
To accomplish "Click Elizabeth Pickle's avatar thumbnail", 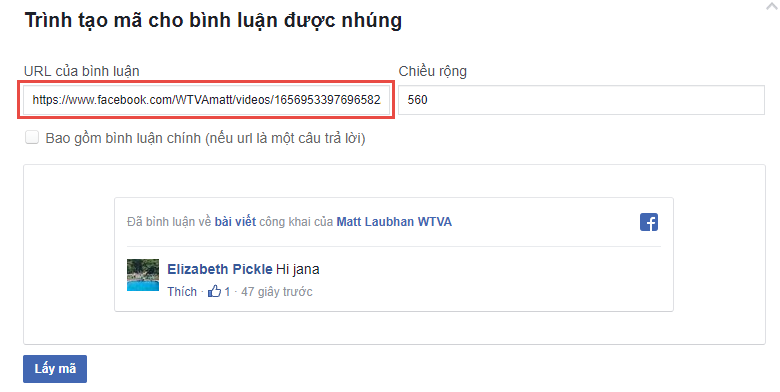I will (143, 275).
